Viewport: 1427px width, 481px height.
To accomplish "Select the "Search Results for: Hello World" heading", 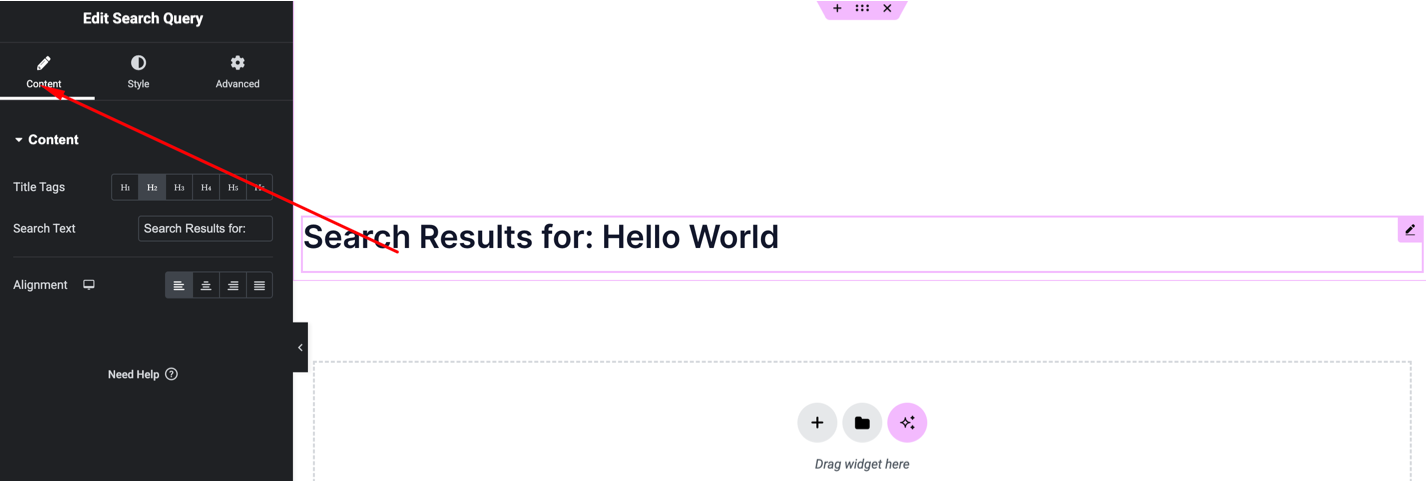I will pos(540,237).
